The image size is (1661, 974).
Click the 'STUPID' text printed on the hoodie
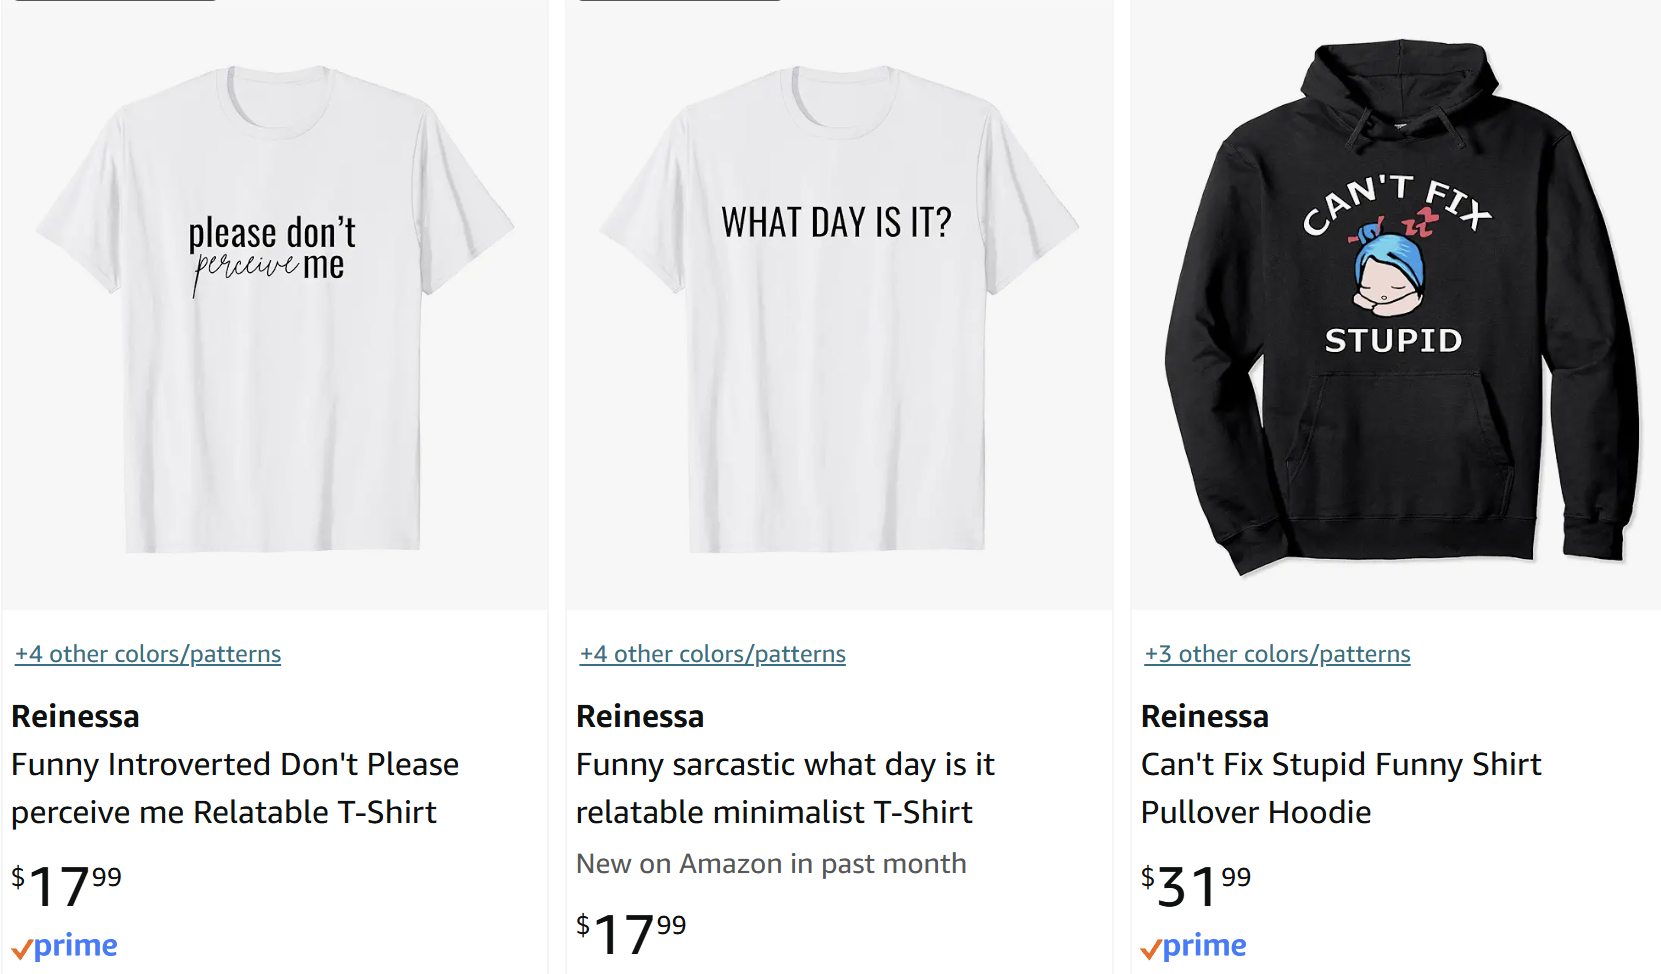(x=1393, y=341)
